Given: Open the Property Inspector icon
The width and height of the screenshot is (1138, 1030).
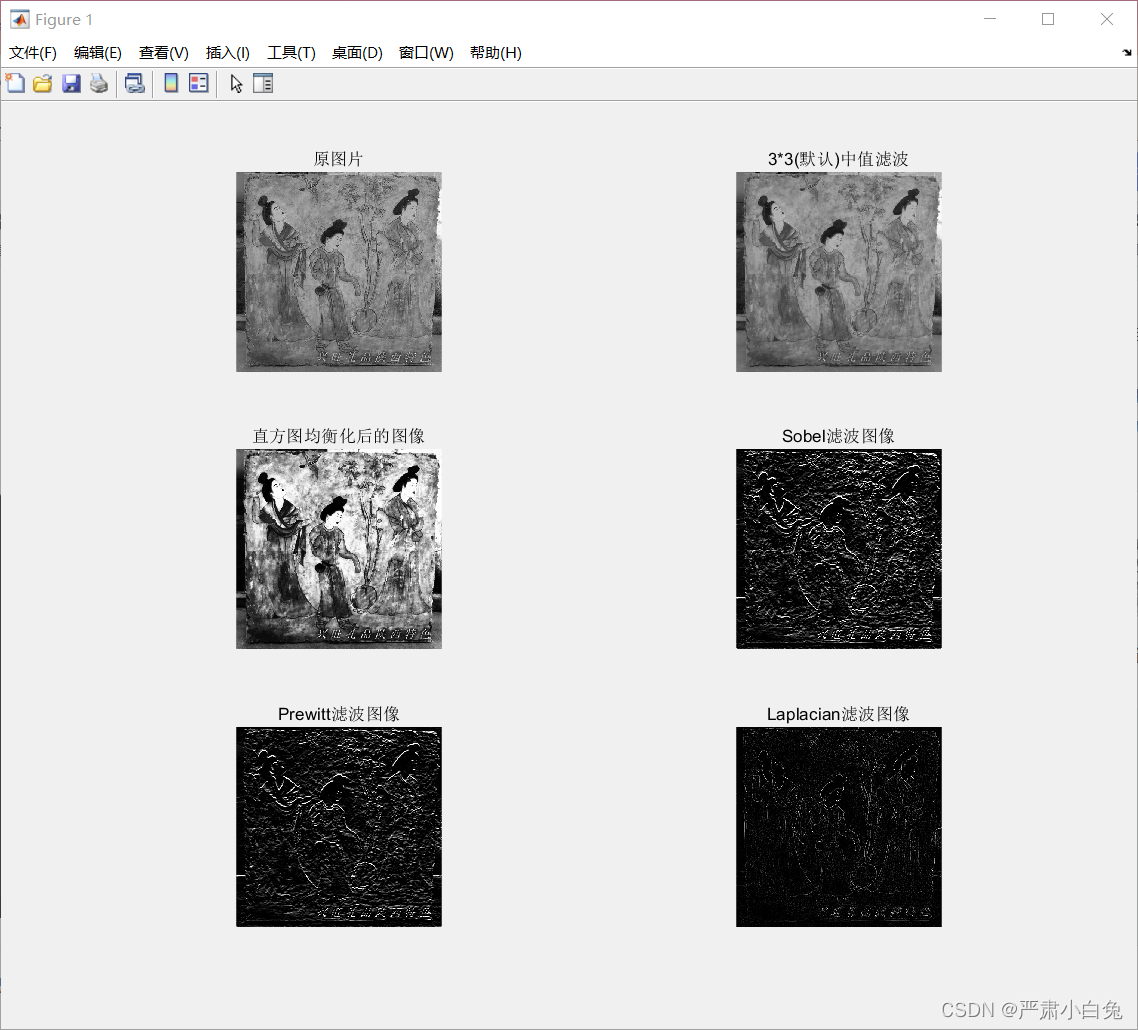Looking at the screenshot, I should click(263, 83).
